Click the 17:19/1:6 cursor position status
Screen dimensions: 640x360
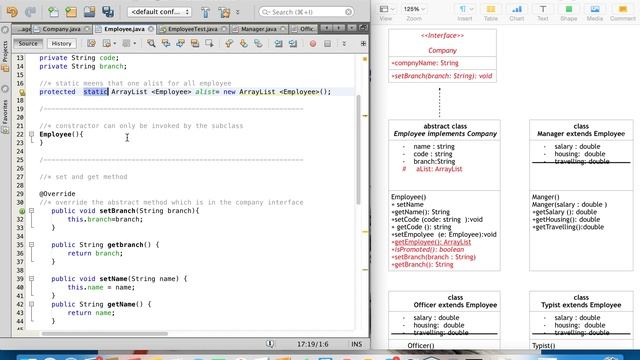tap(312, 344)
